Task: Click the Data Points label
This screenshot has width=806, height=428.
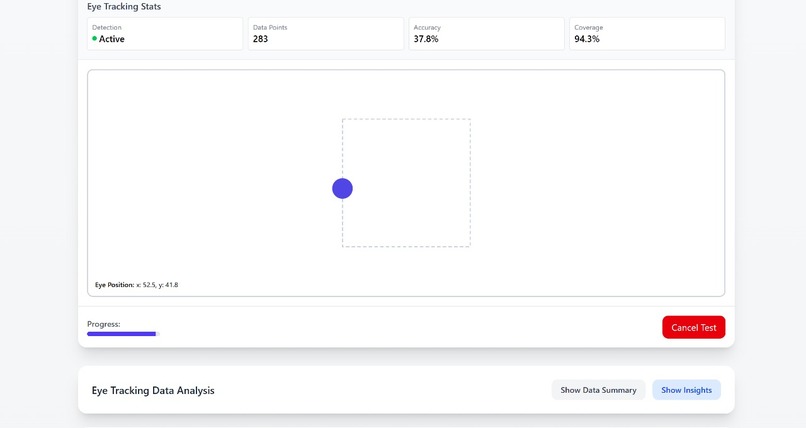Action: (x=270, y=27)
